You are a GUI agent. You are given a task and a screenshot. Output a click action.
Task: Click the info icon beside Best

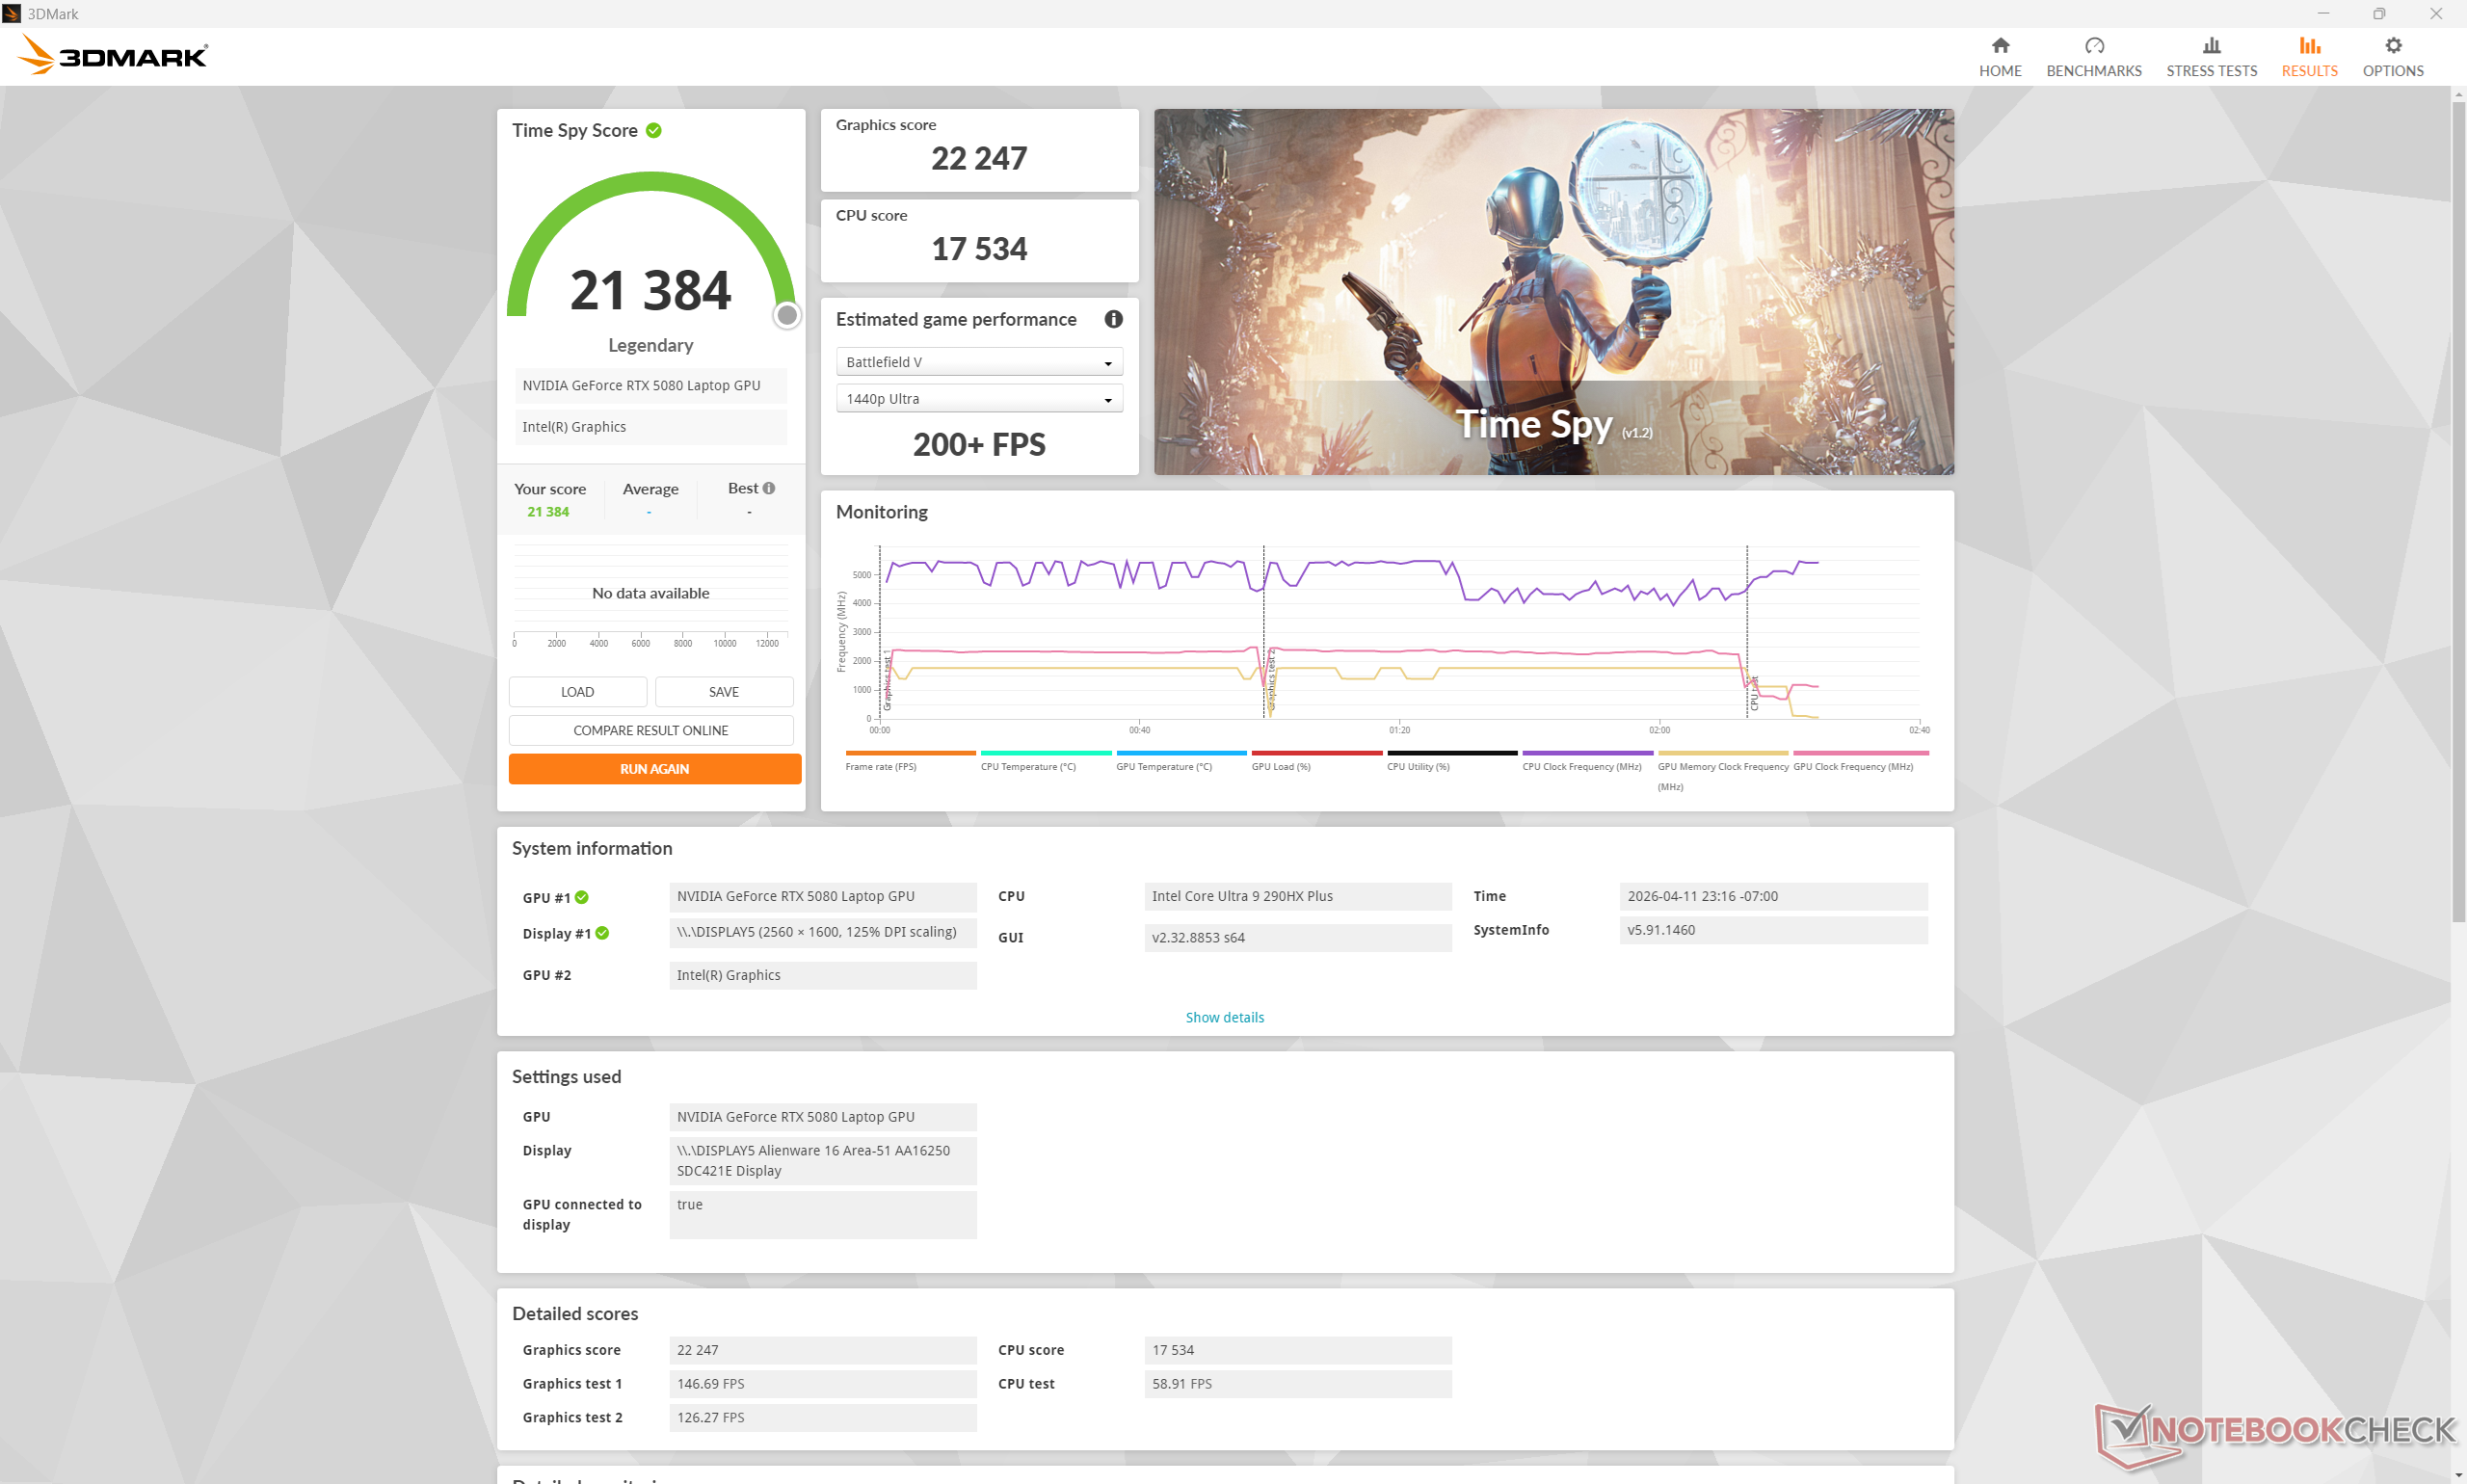[x=769, y=488]
